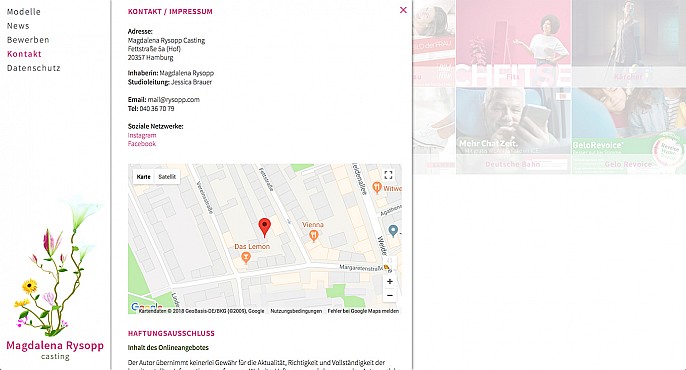
Task: Click the Haftungsausschluss heading
Action: click(171, 333)
